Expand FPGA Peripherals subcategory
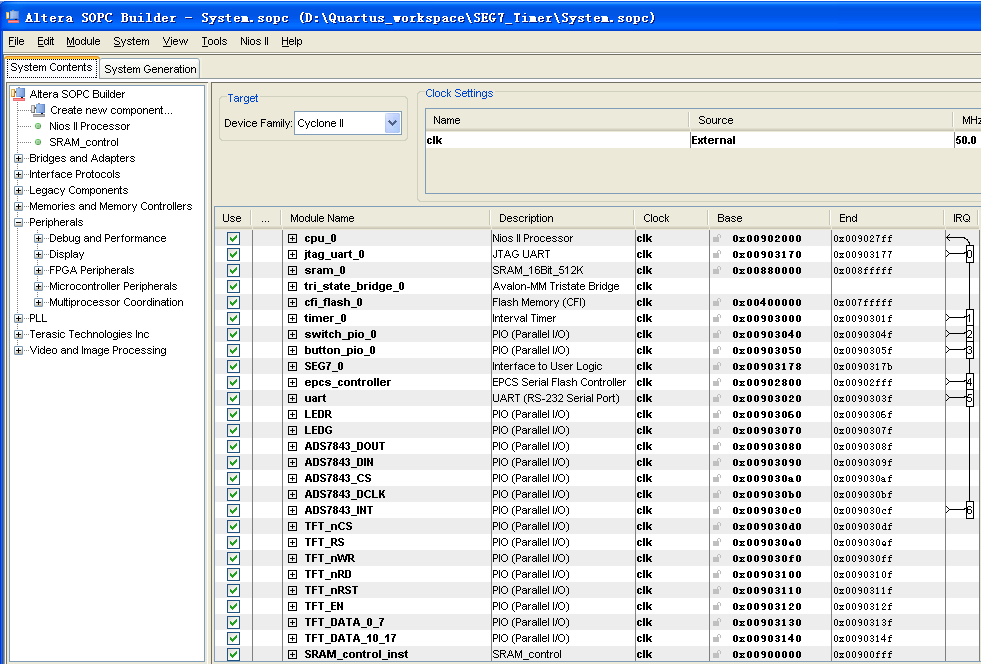The width and height of the screenshot is (981, 664). click(x=39, y=270)
